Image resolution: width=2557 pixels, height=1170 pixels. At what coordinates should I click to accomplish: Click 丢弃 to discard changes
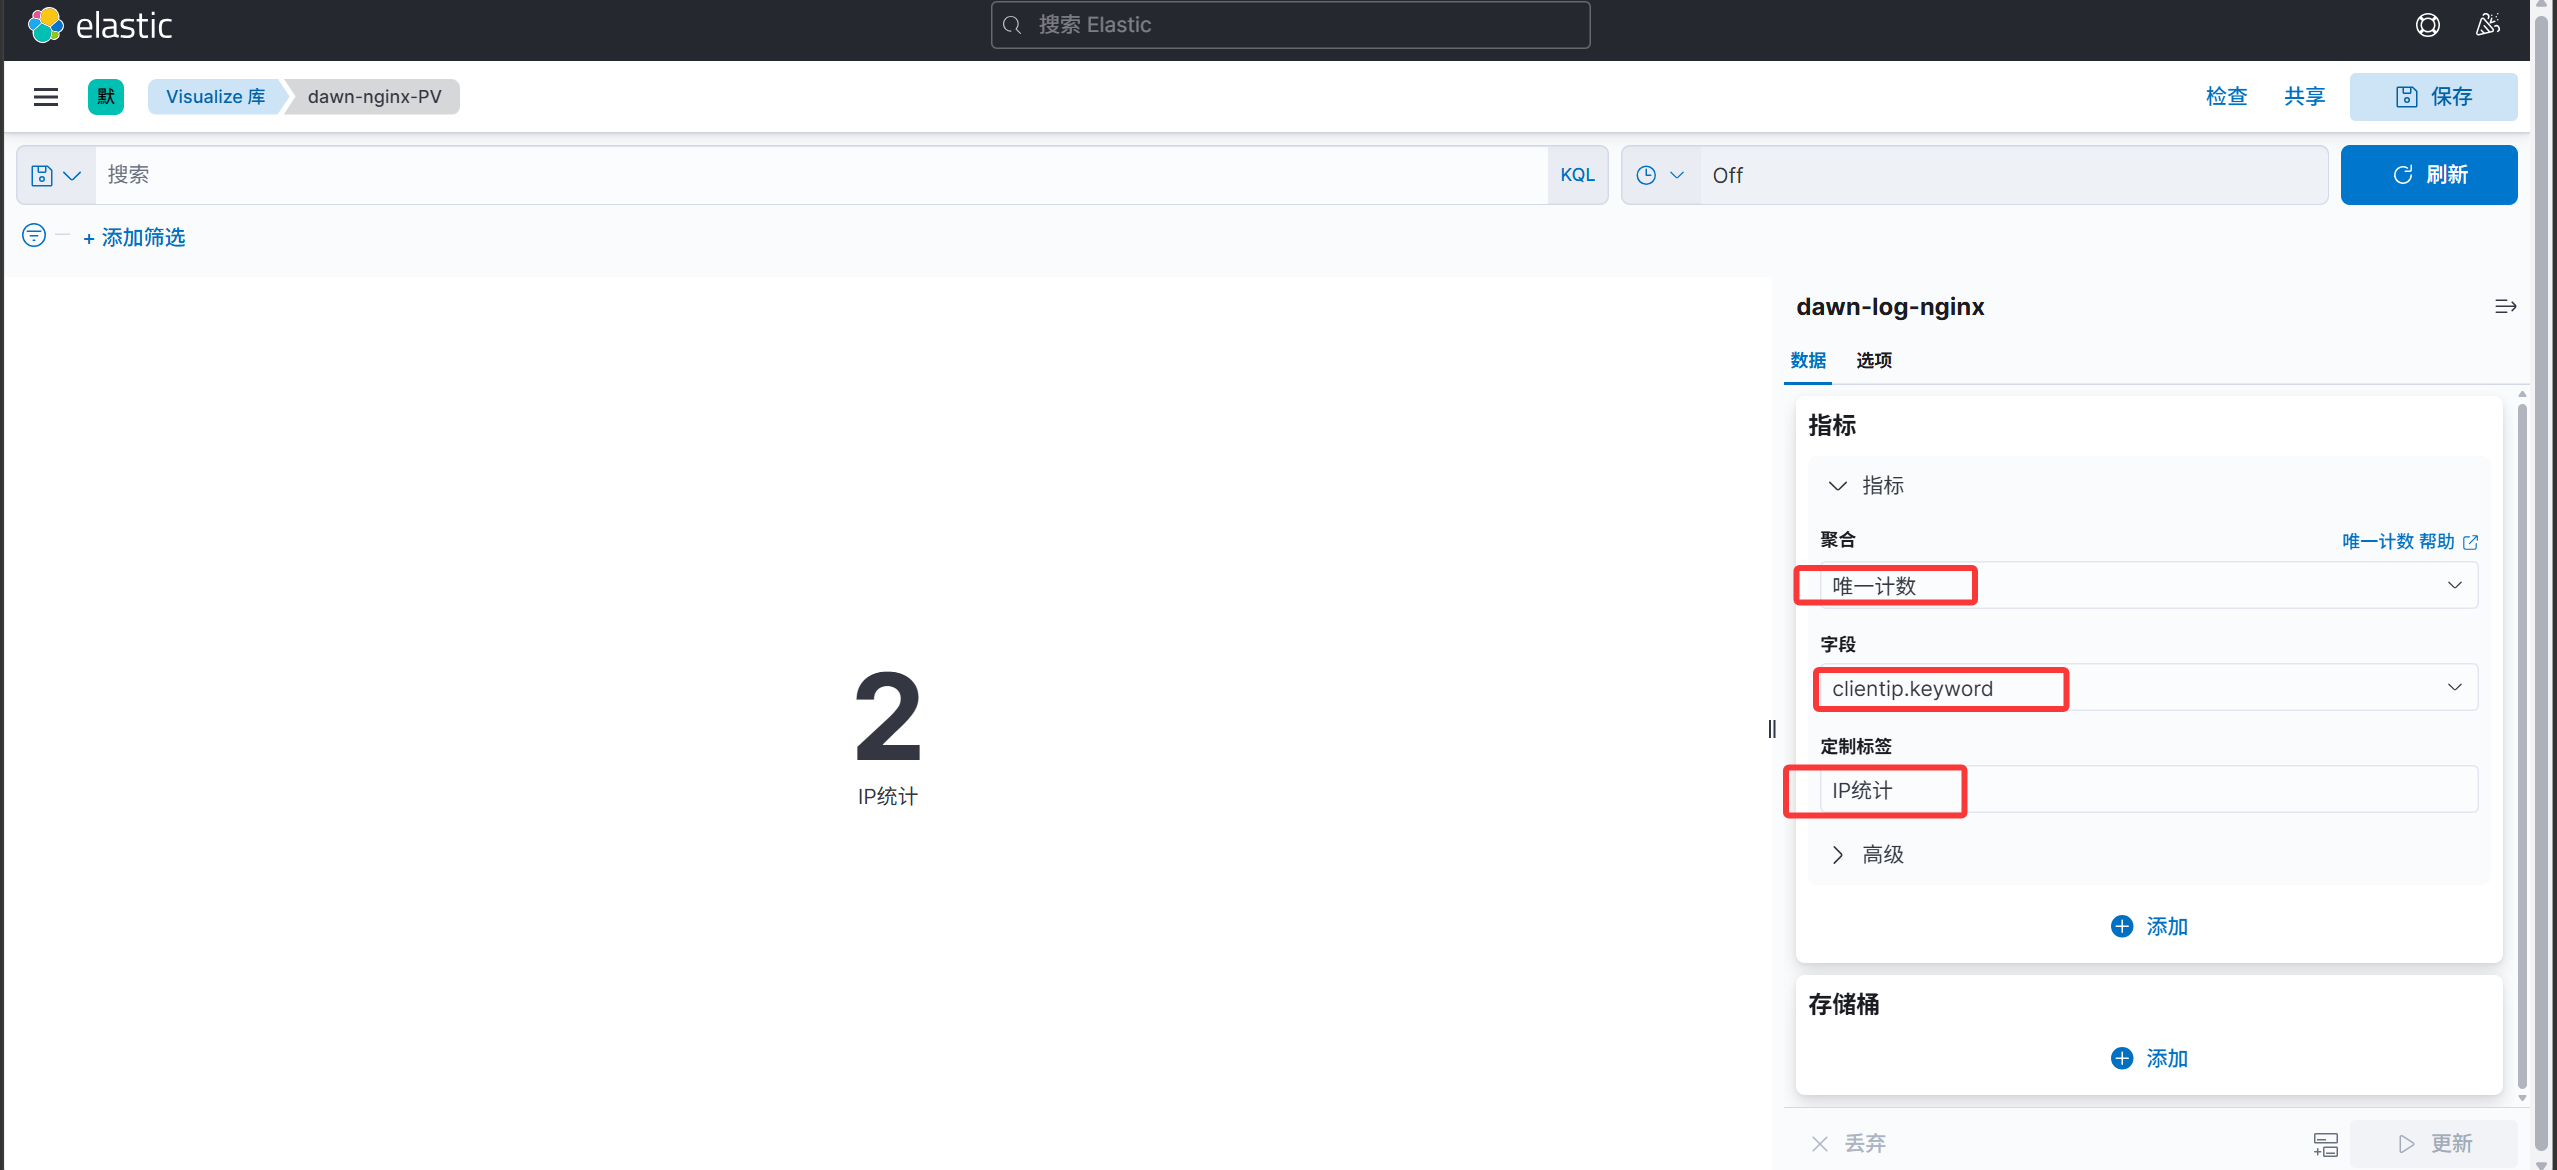click(1848, 1144)
